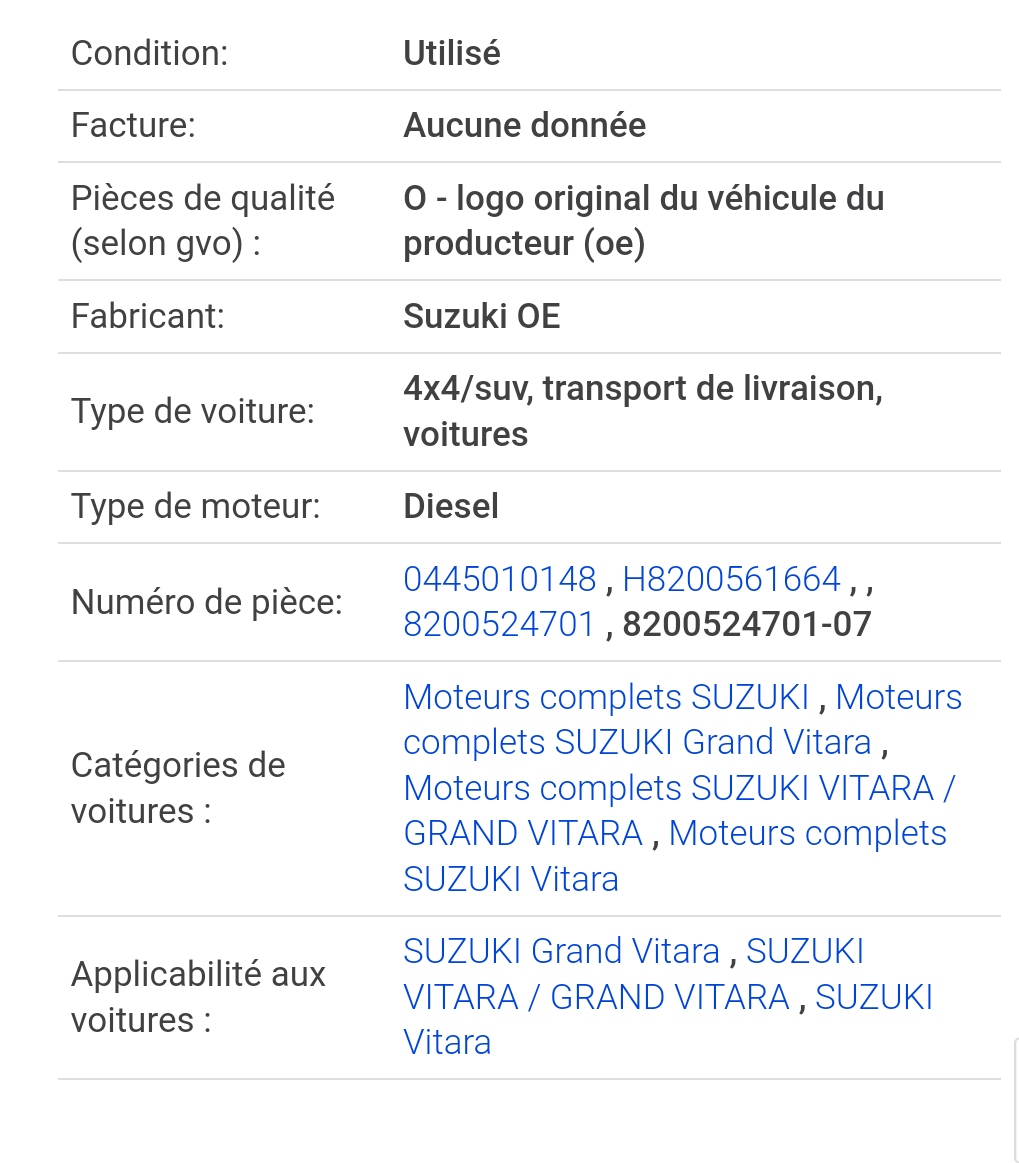
Task: Open part number 0445010148 link
Action: [499, 579]
